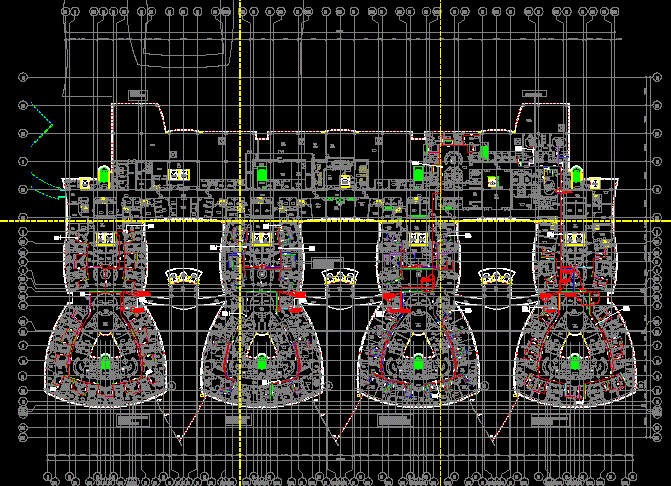671x486 pixels.
Task: Select the green block in third fan-shaped wing
Action: (x=418, y=364)
